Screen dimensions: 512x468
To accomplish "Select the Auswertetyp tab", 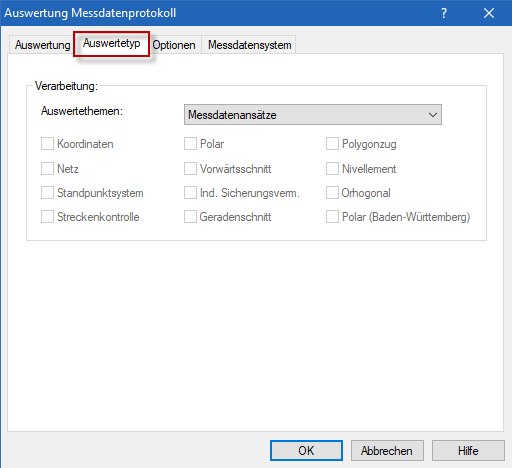I will [111, 43].
